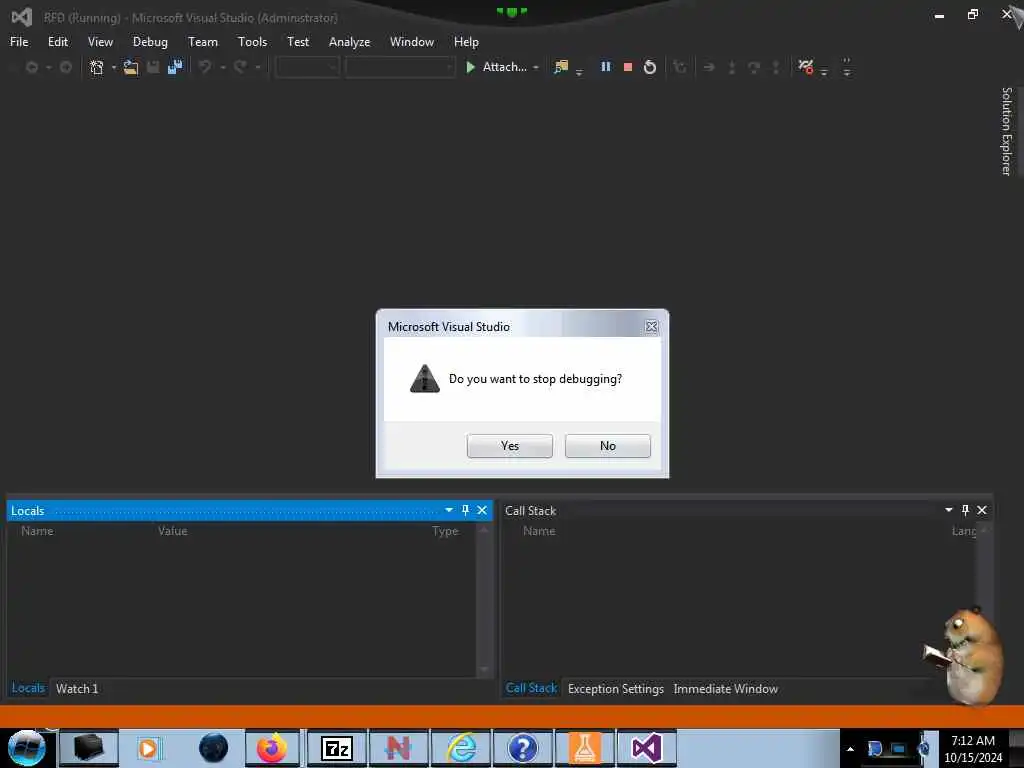Open the Team menu

tap(202, 42)
